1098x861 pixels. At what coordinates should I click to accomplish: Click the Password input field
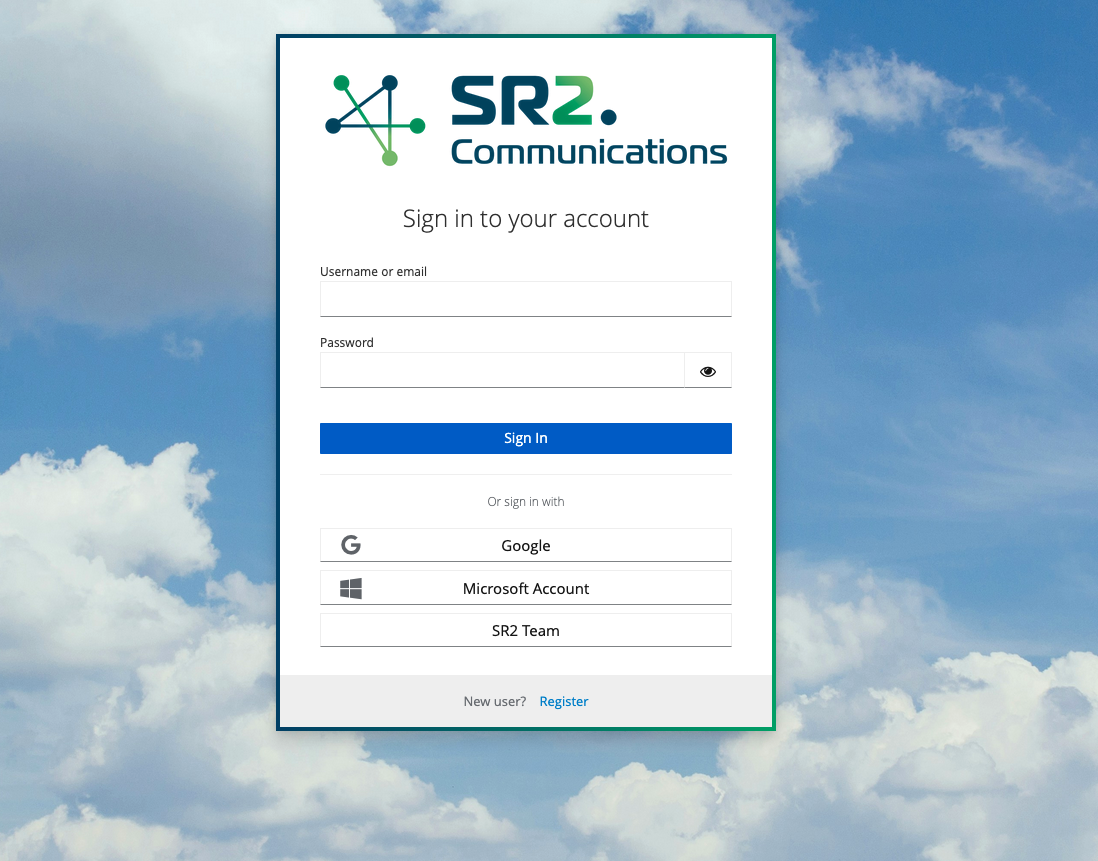500,370
